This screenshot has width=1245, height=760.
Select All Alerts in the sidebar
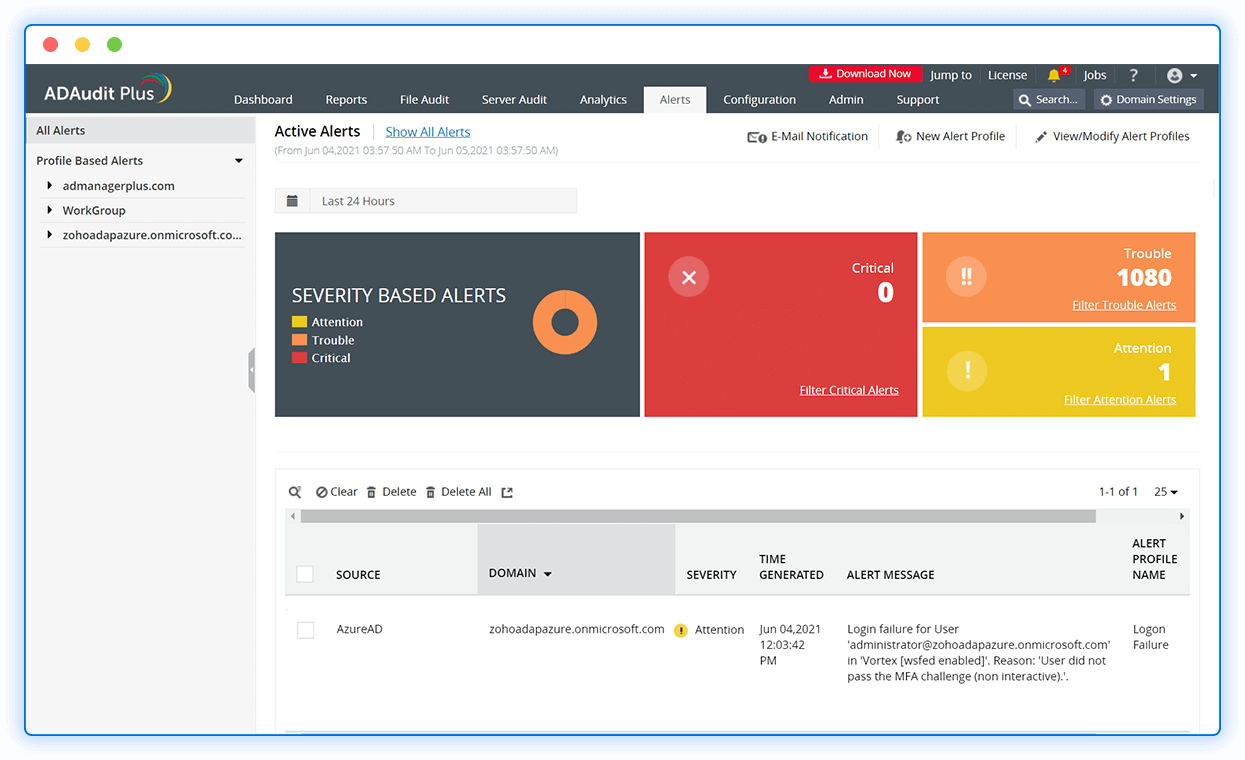[140, 130]
